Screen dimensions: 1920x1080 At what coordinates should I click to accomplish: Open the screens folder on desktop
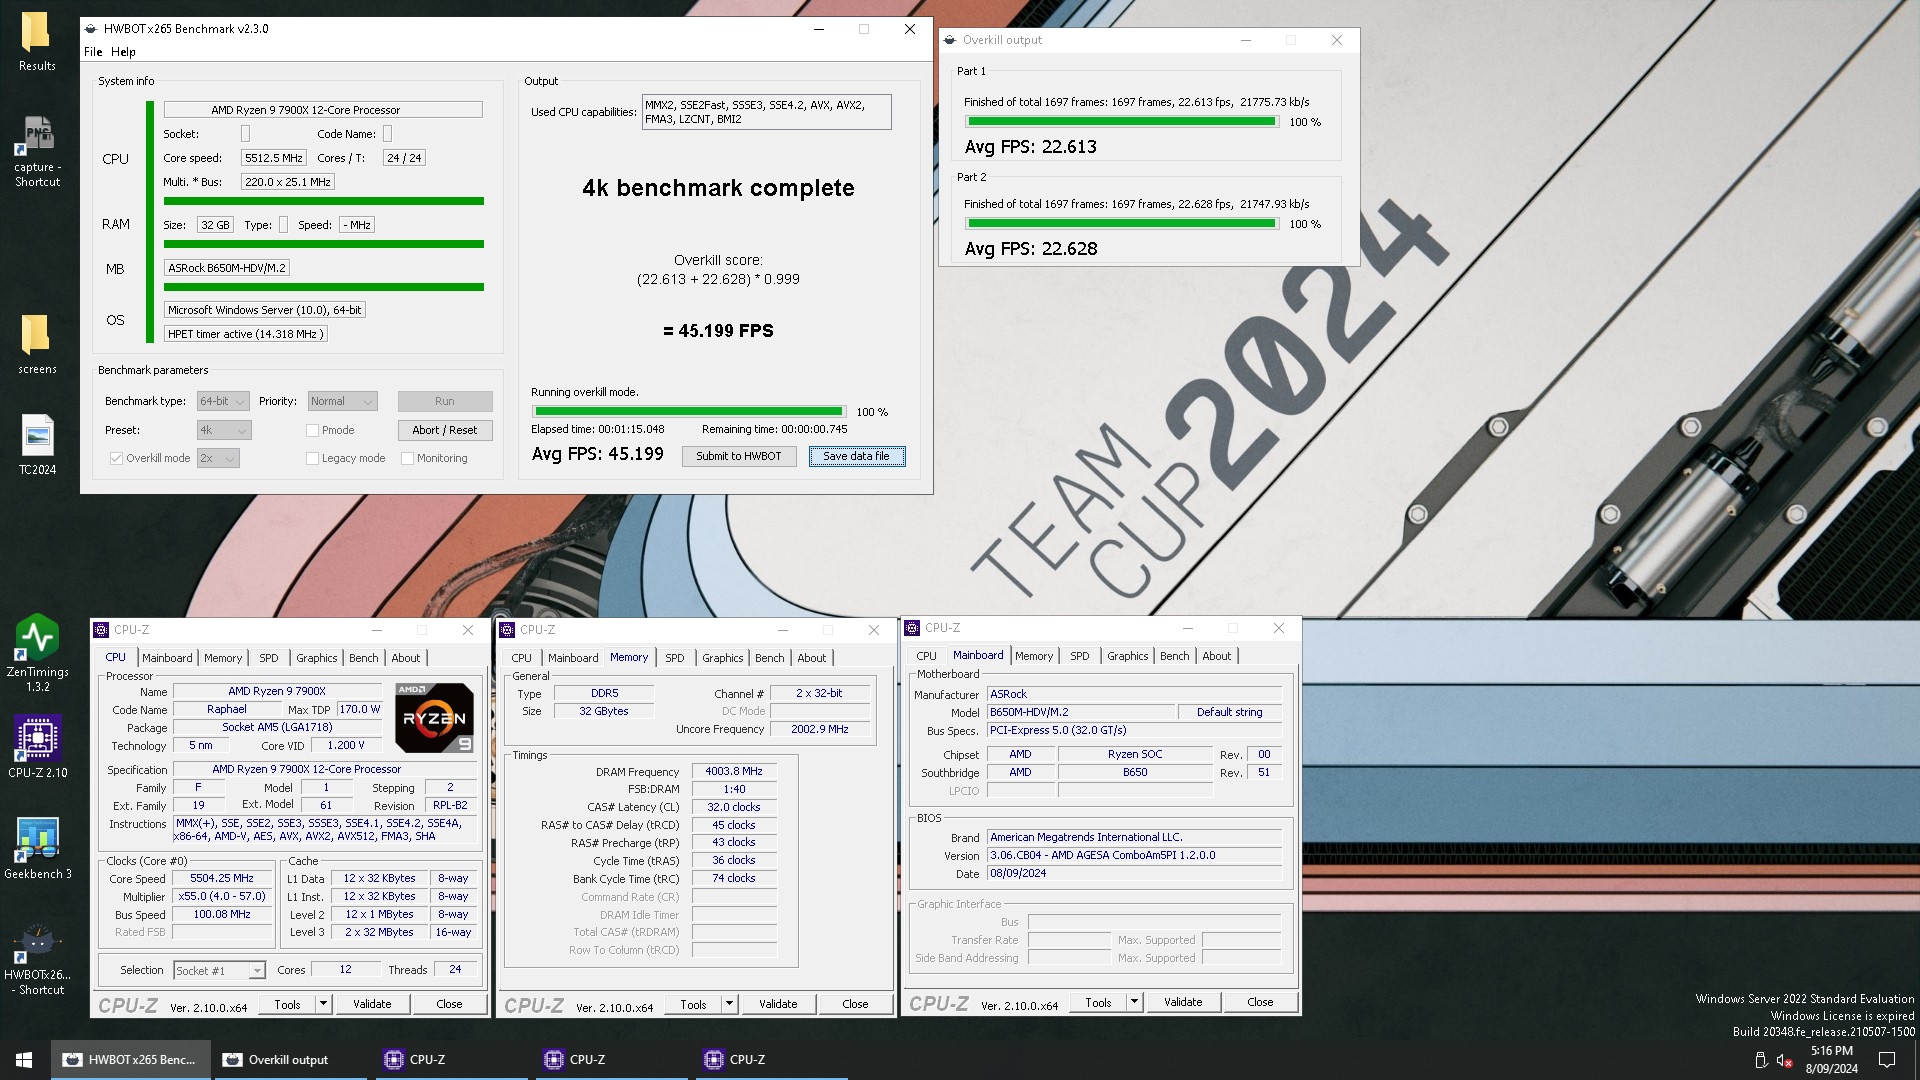(x=36, y=345)
